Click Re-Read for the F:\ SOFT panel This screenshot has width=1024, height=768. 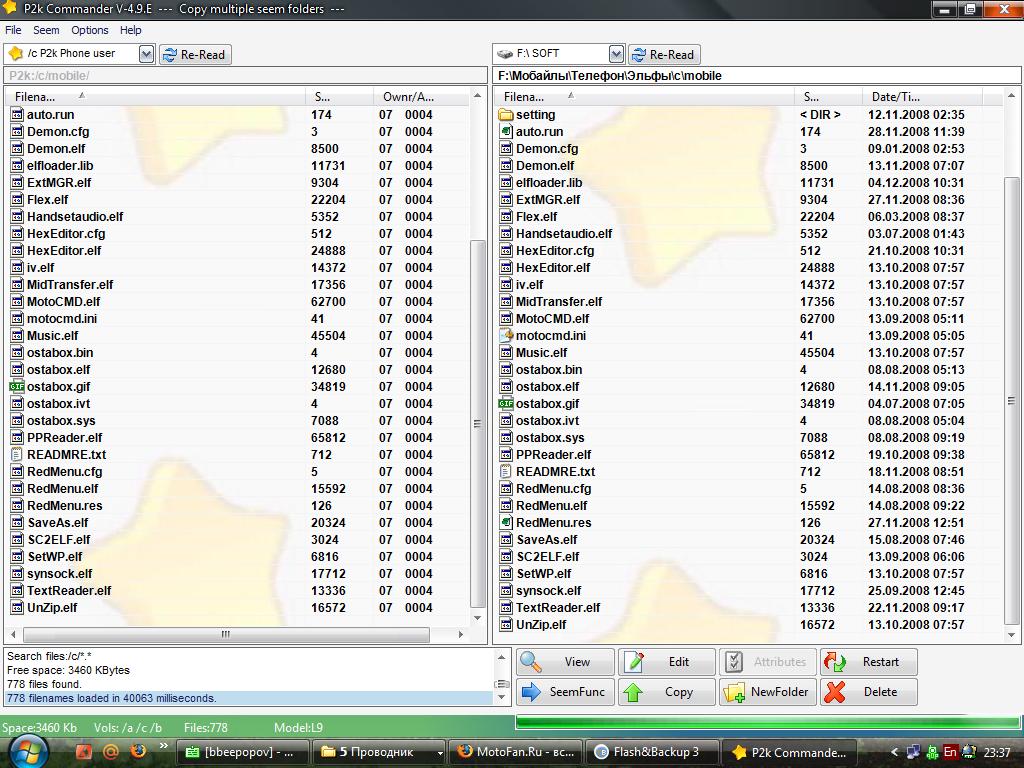(664, 54)
